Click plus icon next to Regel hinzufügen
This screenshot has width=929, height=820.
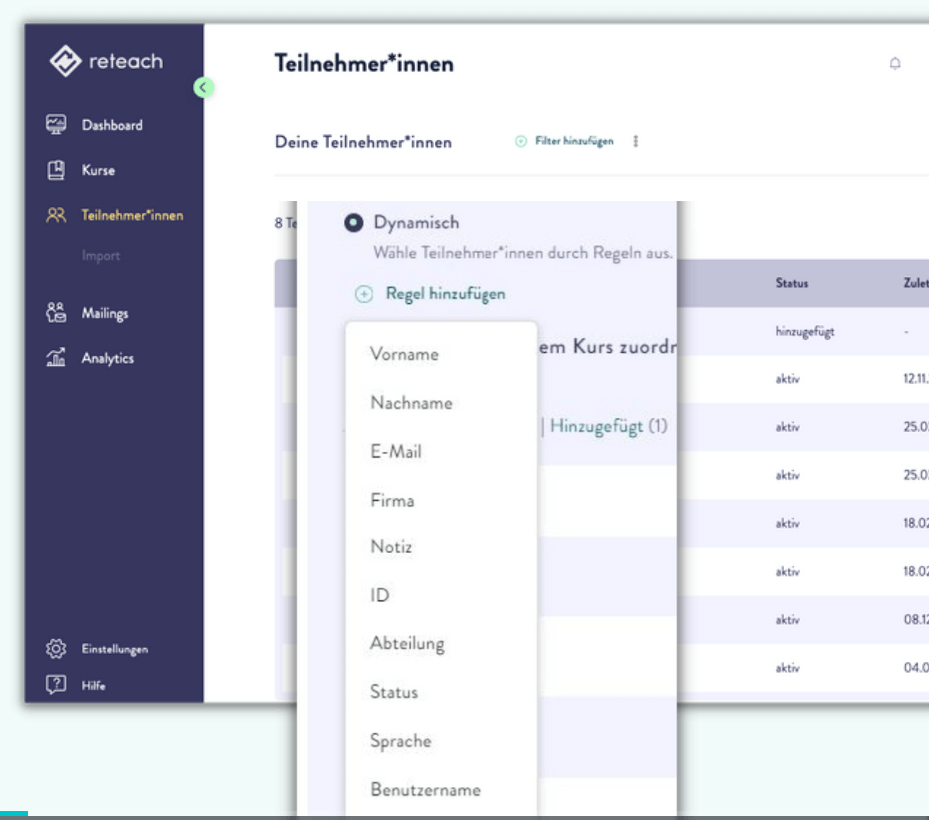coord(364,294)
